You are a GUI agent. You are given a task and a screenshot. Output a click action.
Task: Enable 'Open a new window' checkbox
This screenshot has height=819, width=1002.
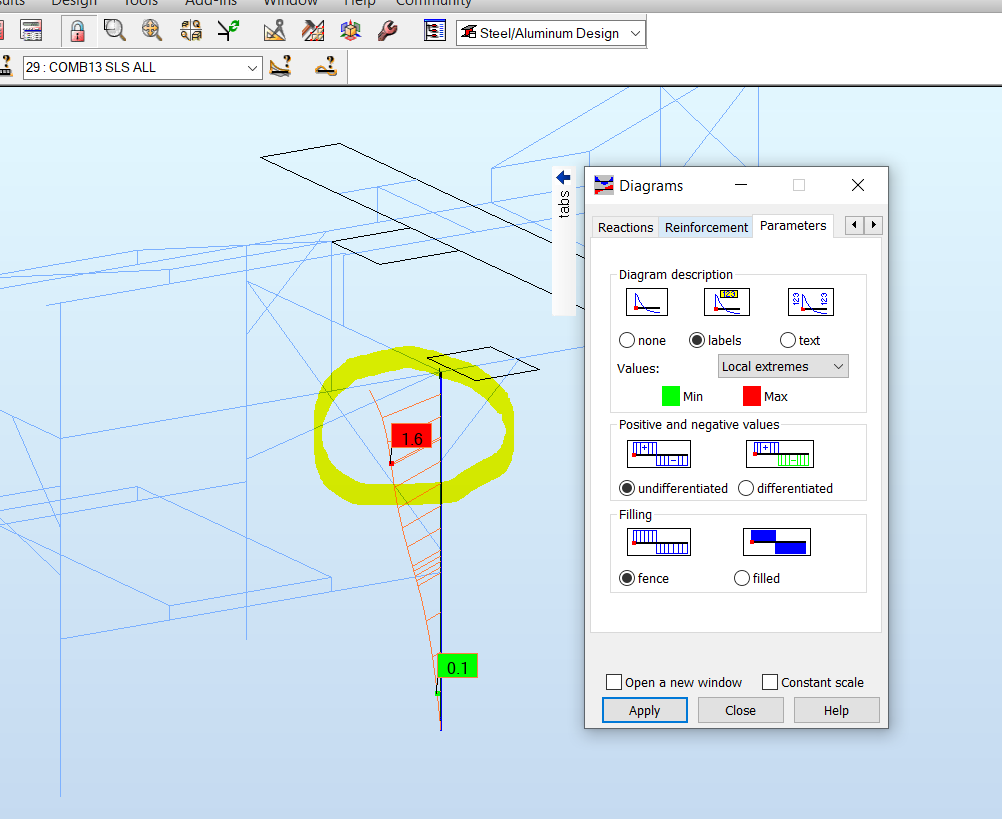613,682
